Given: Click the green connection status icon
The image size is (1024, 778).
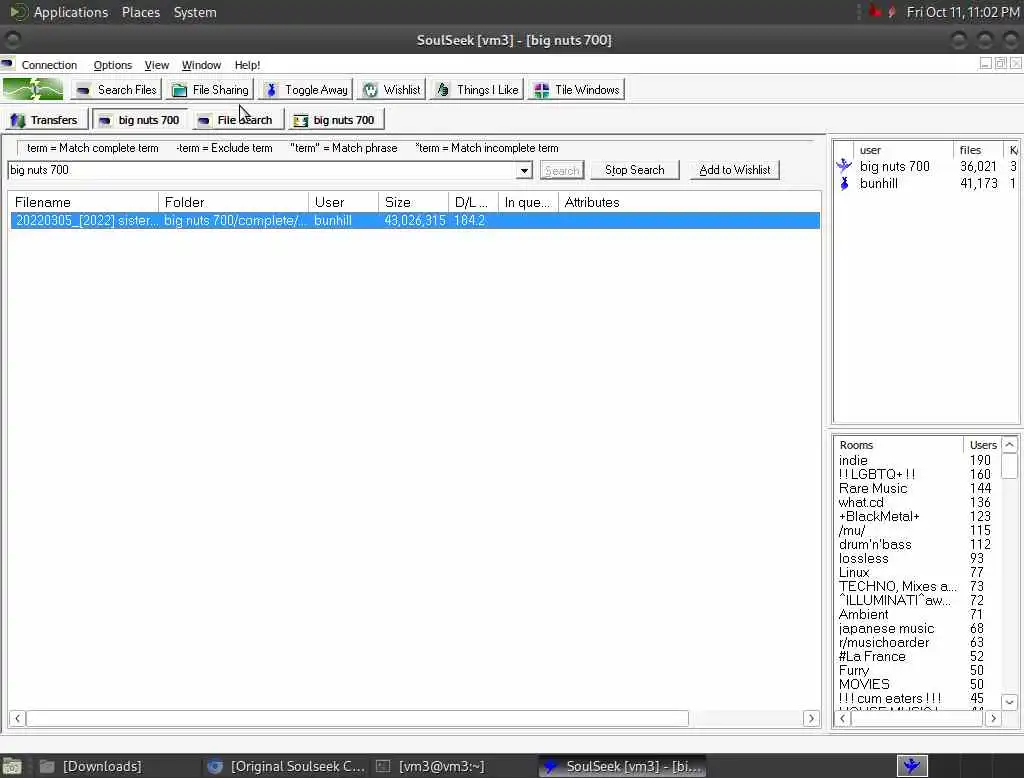Looking at the screenshot, I should 33,89.
